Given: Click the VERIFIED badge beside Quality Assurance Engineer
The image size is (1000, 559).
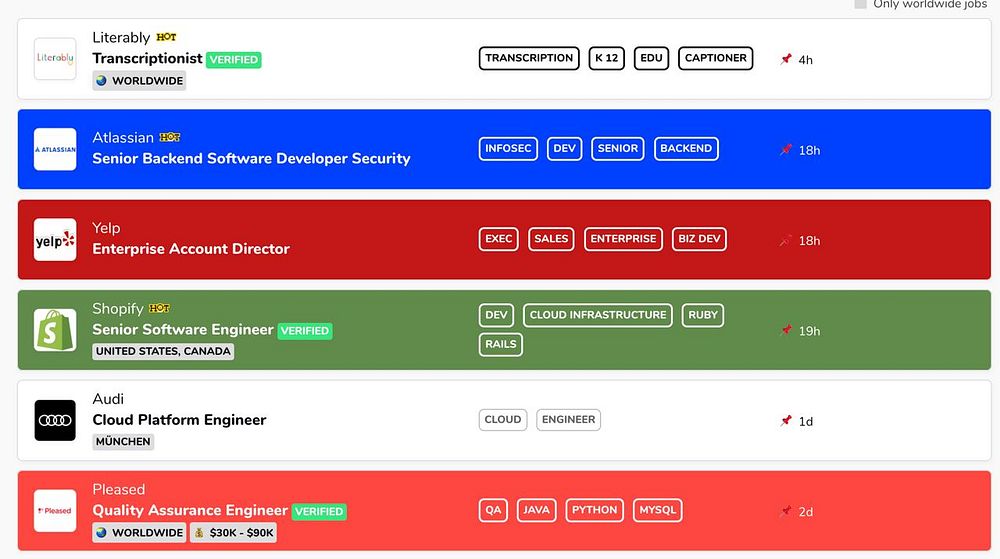Looking at the screenshot, I should 319,512.
